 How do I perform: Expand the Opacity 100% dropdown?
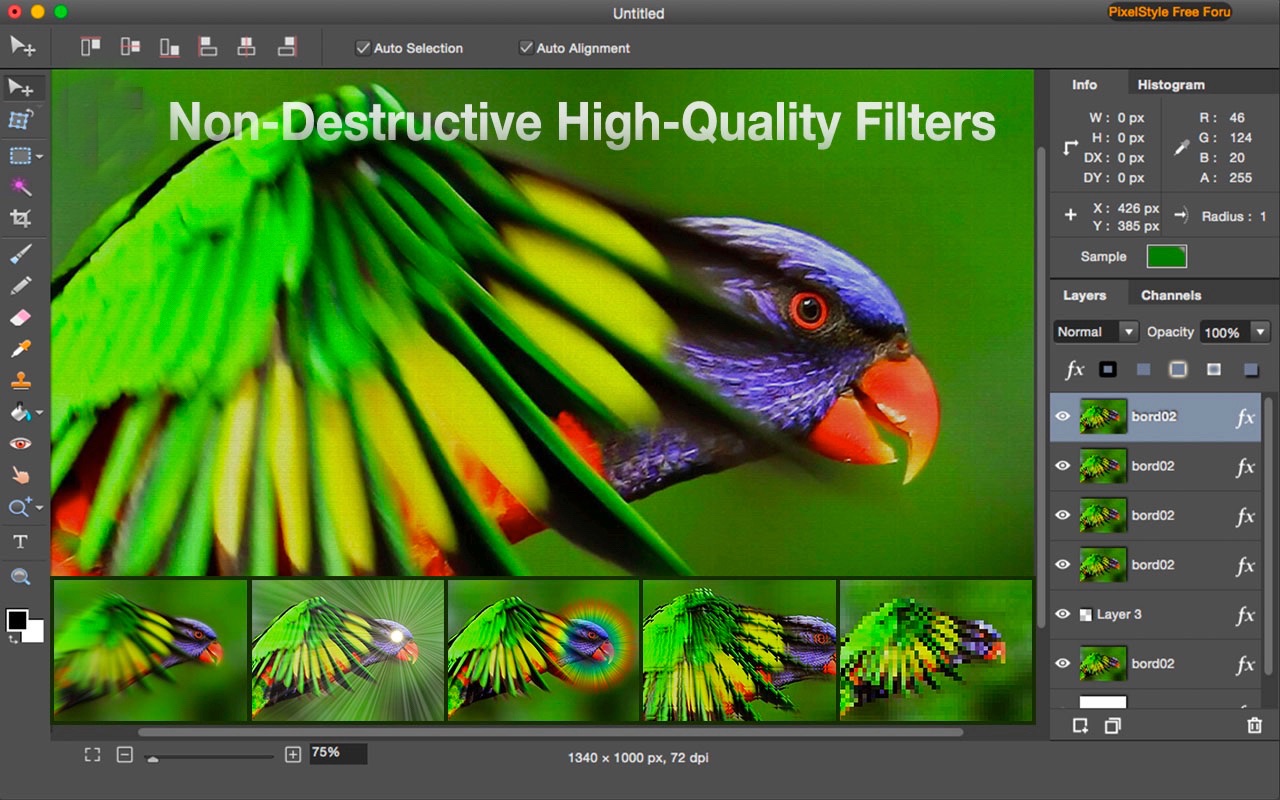click(x=1260, y=332)
